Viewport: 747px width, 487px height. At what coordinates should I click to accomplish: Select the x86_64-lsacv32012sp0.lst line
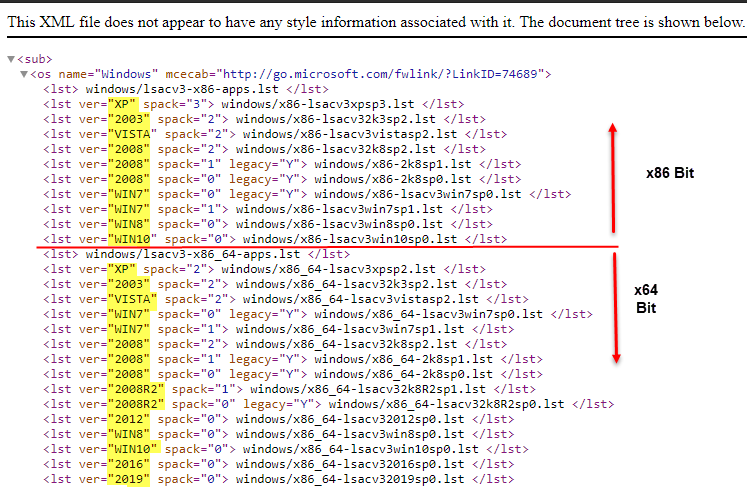(279, 419)
